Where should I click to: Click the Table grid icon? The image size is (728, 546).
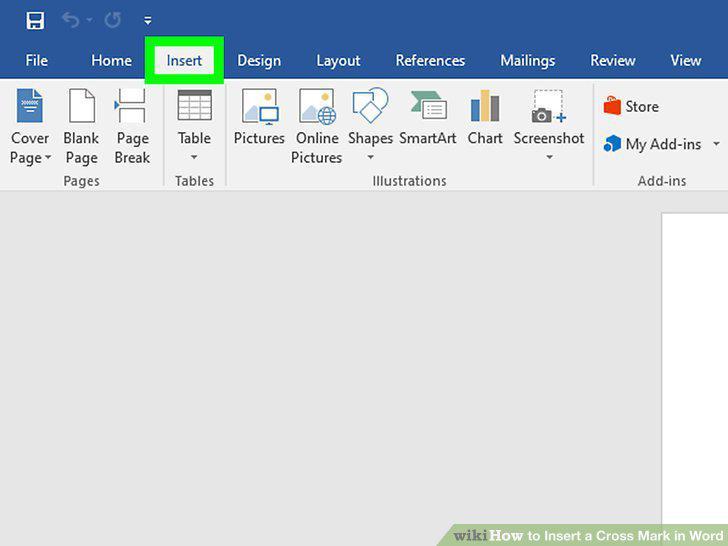(195, 105)
